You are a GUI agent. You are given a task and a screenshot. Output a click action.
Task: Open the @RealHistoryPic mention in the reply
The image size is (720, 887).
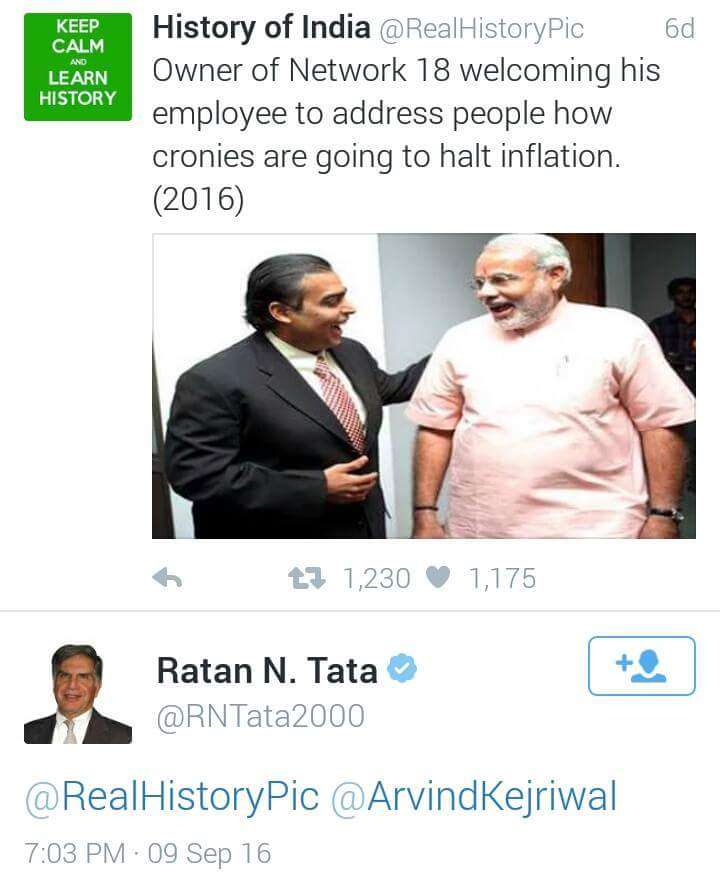coord(172,796)
